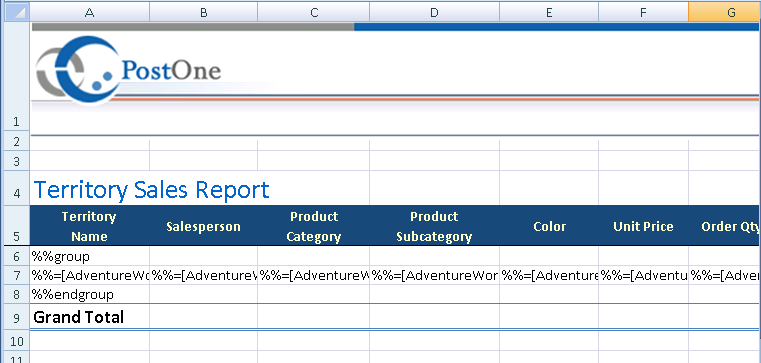Click the Select All corner button
The height and width of the screenshot is (363, 761).
[16, 12]
